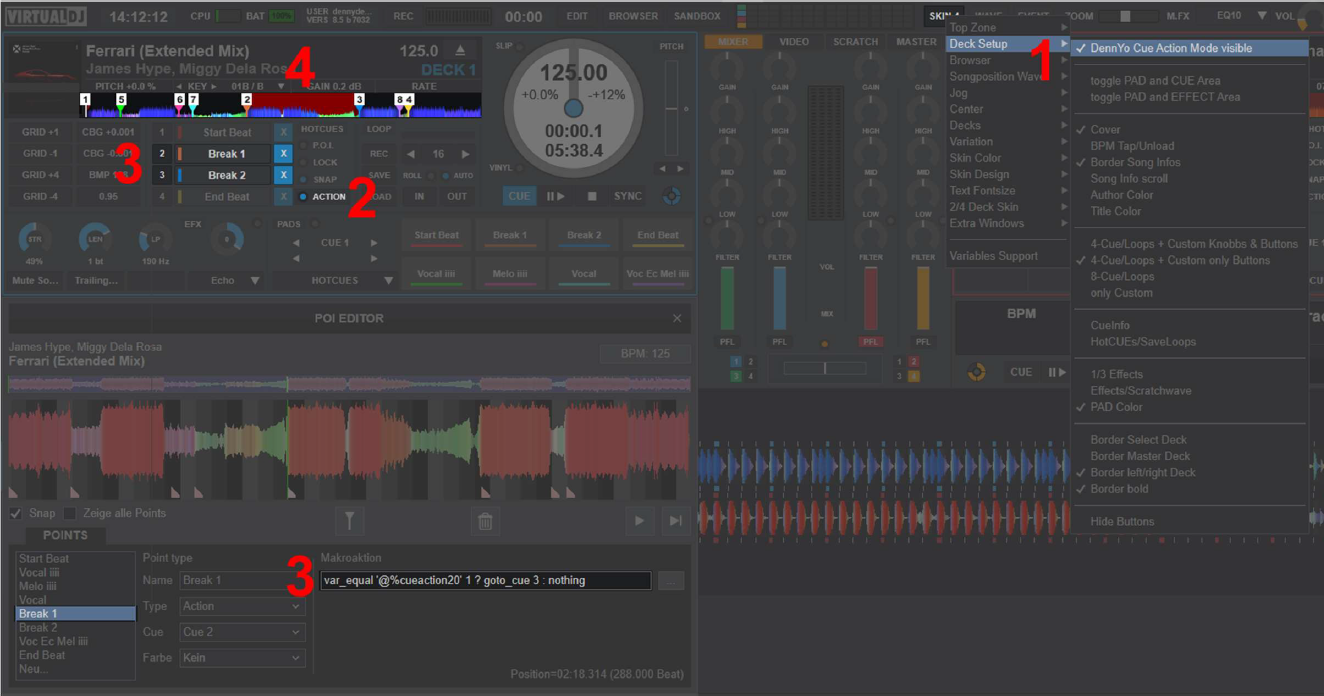Toggle the LOCK hotcue option

pos(319,162)
